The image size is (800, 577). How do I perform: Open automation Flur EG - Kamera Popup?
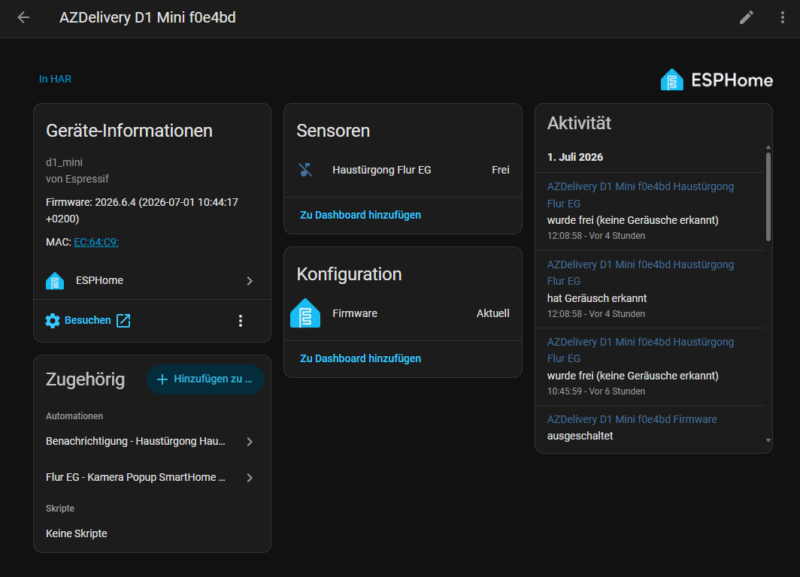(135, 478)
